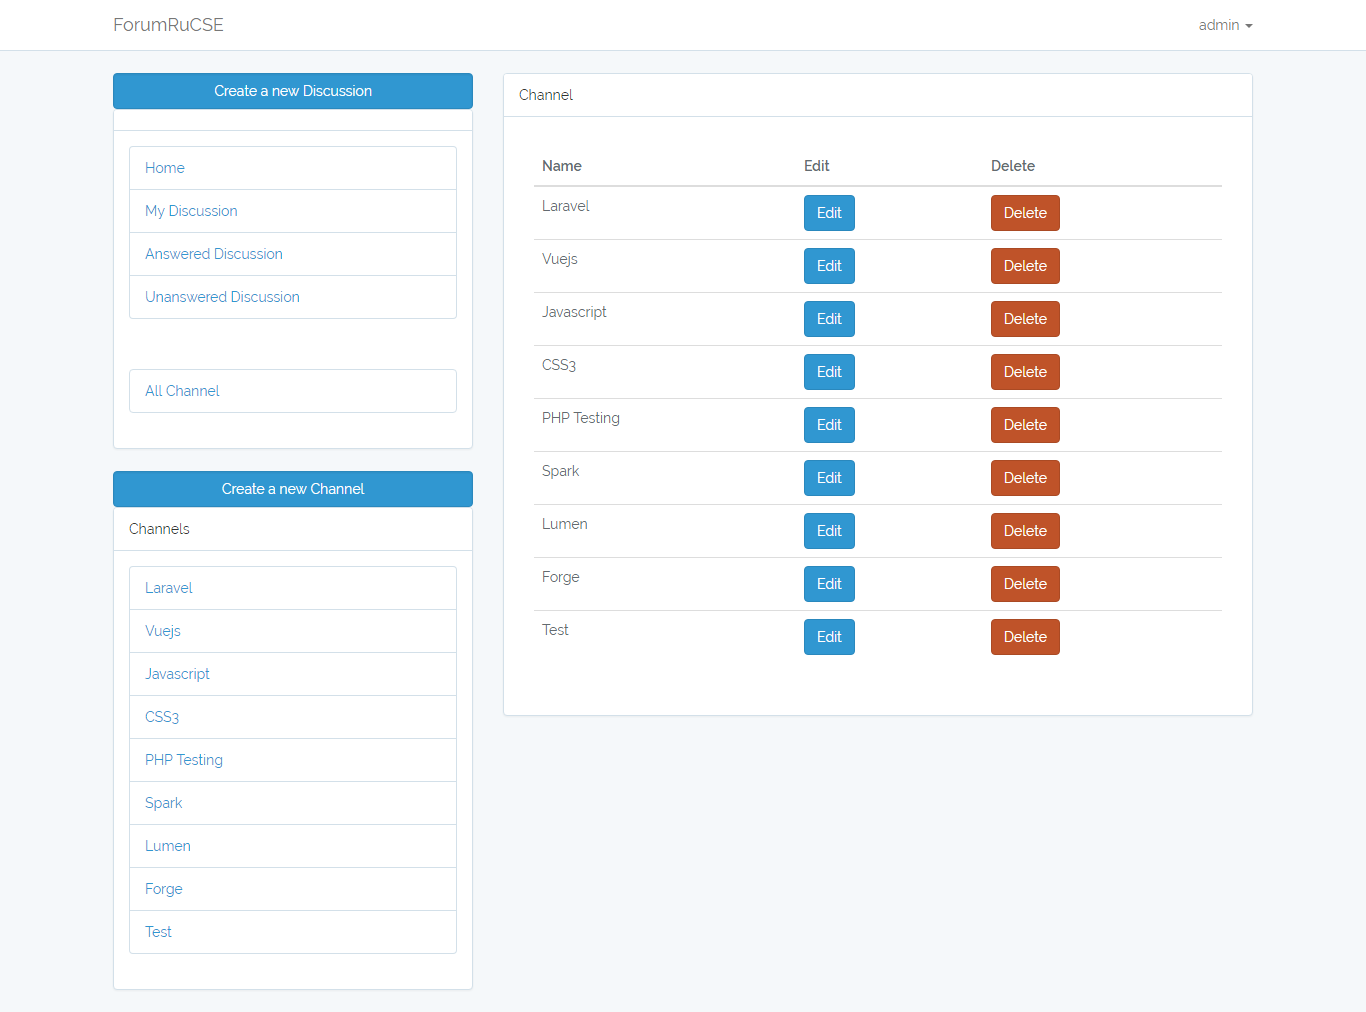Click Laravel name in table
Viewport: 1366px width, 1012px height.
tap(566, 206)
